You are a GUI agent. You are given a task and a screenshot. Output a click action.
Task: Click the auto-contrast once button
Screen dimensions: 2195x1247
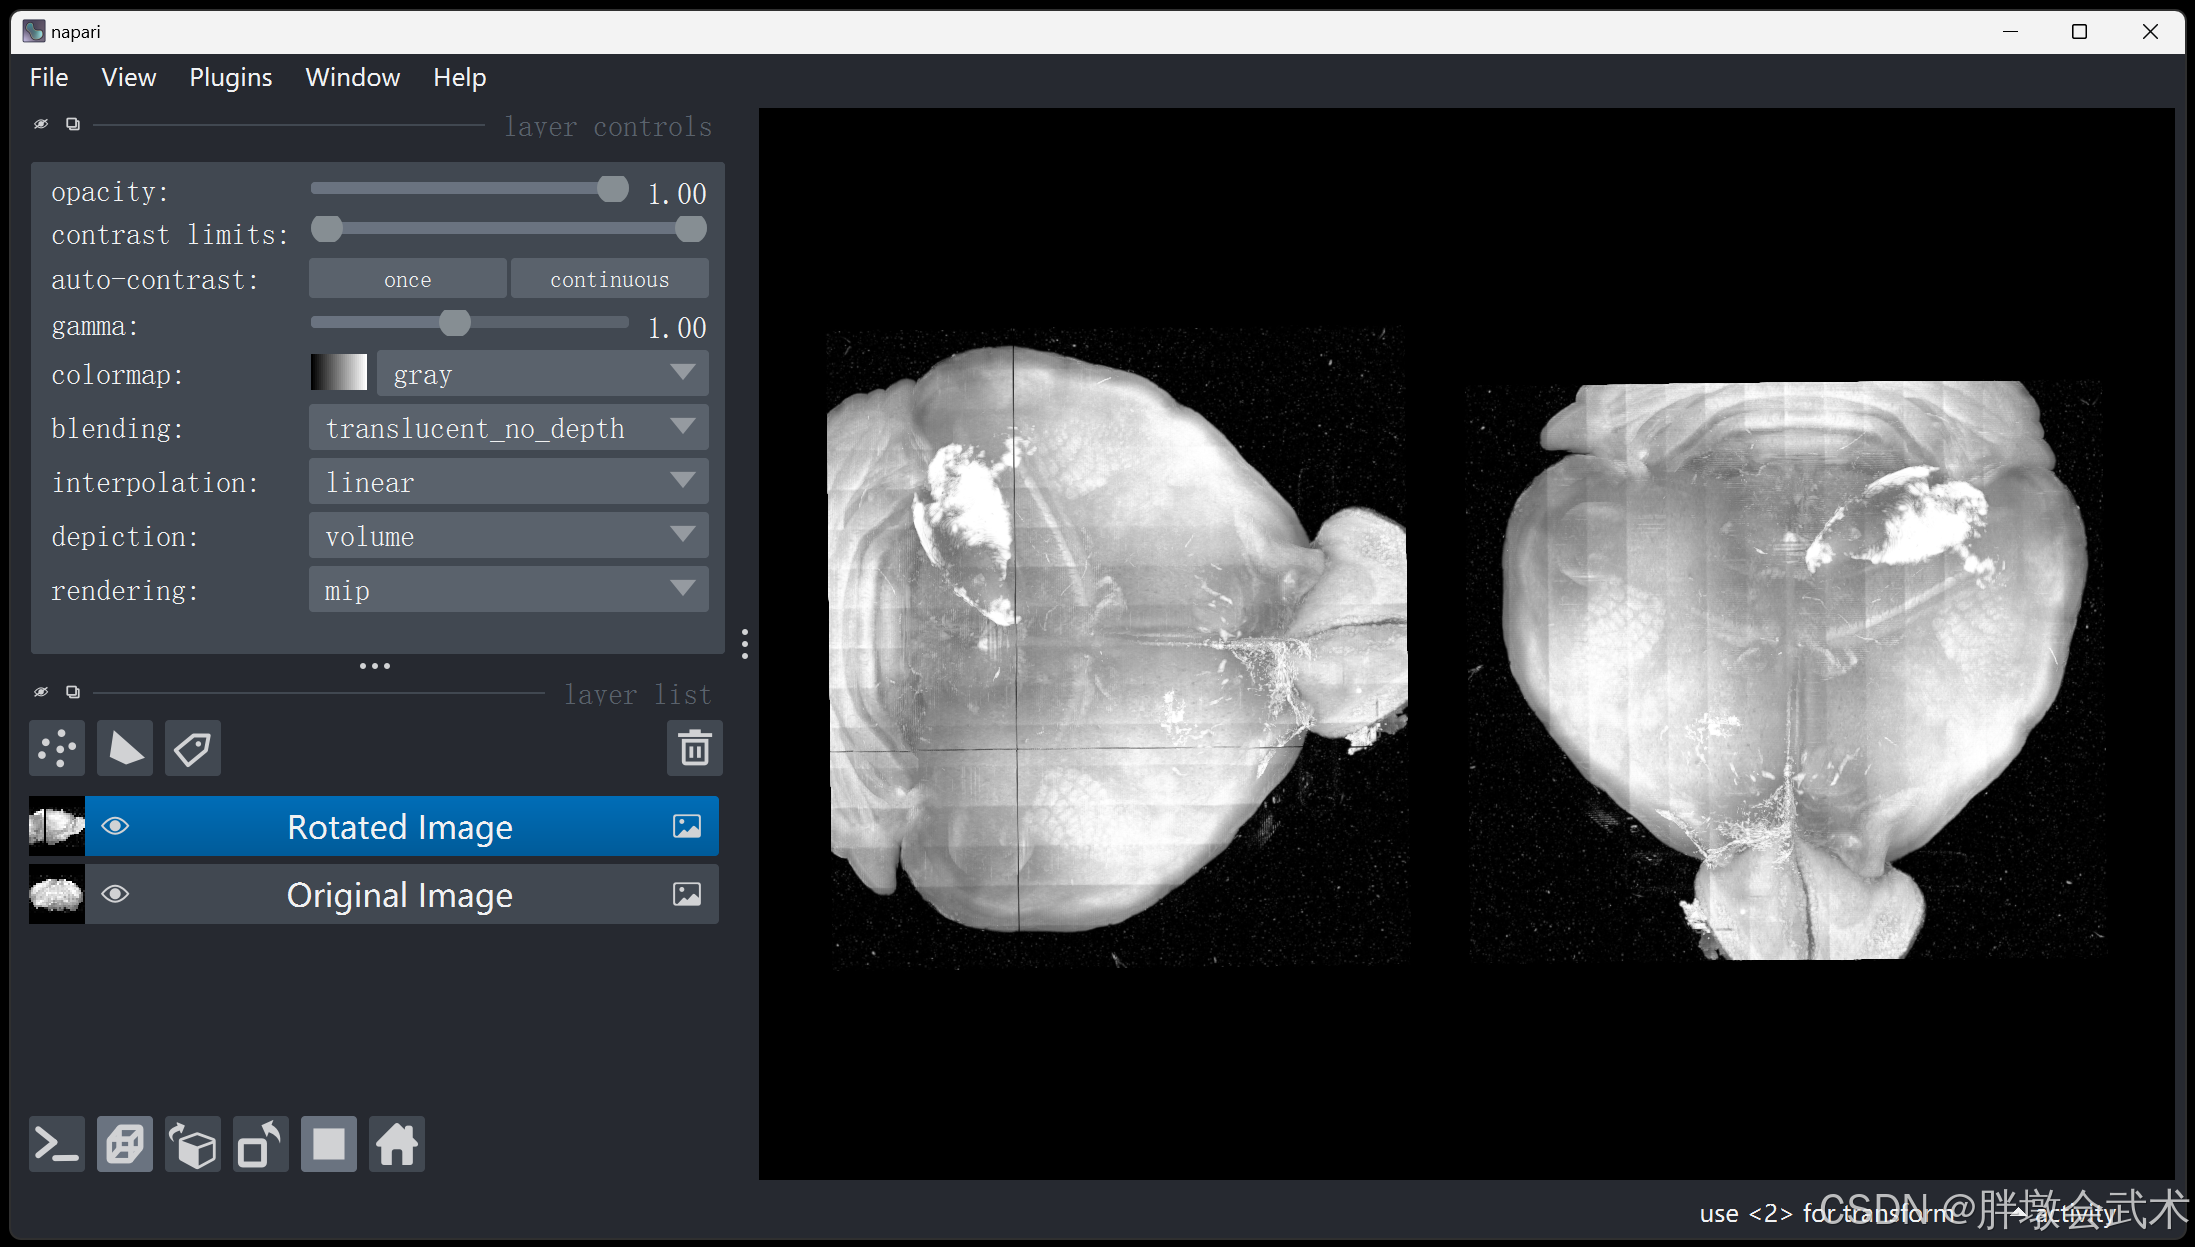click(407, 279)
